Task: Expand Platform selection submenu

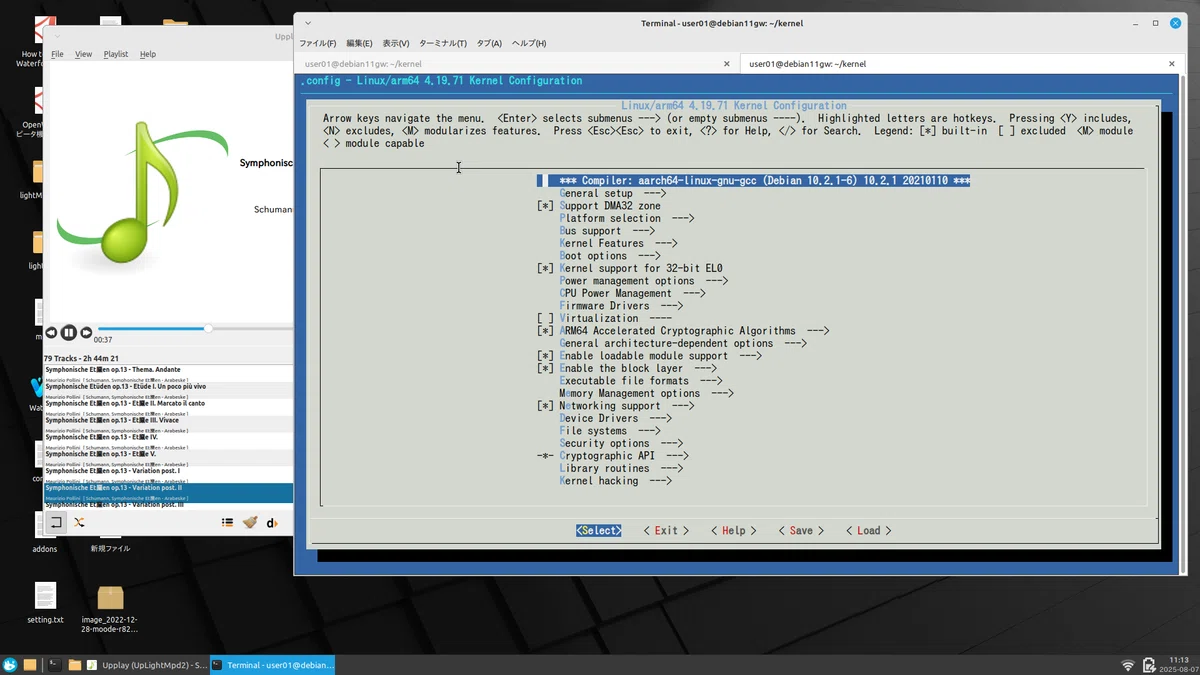Action: (627, 218)
